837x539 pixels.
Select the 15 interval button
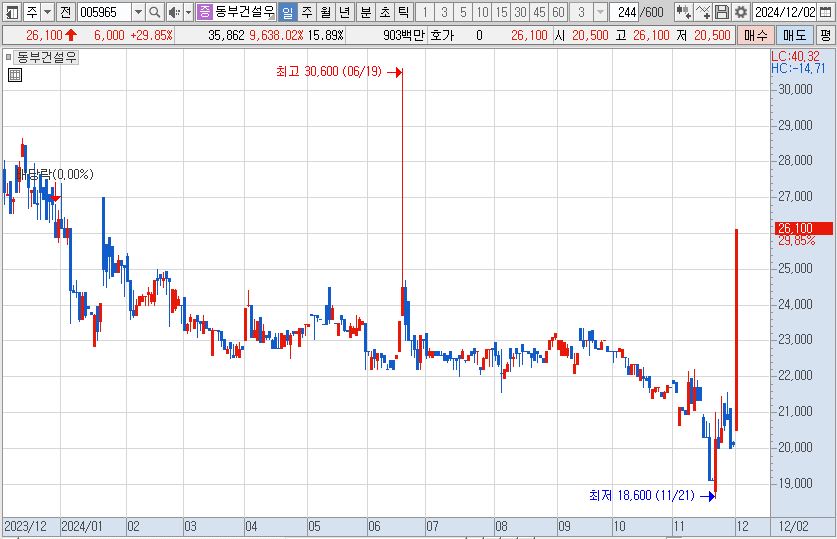point(502,12)
